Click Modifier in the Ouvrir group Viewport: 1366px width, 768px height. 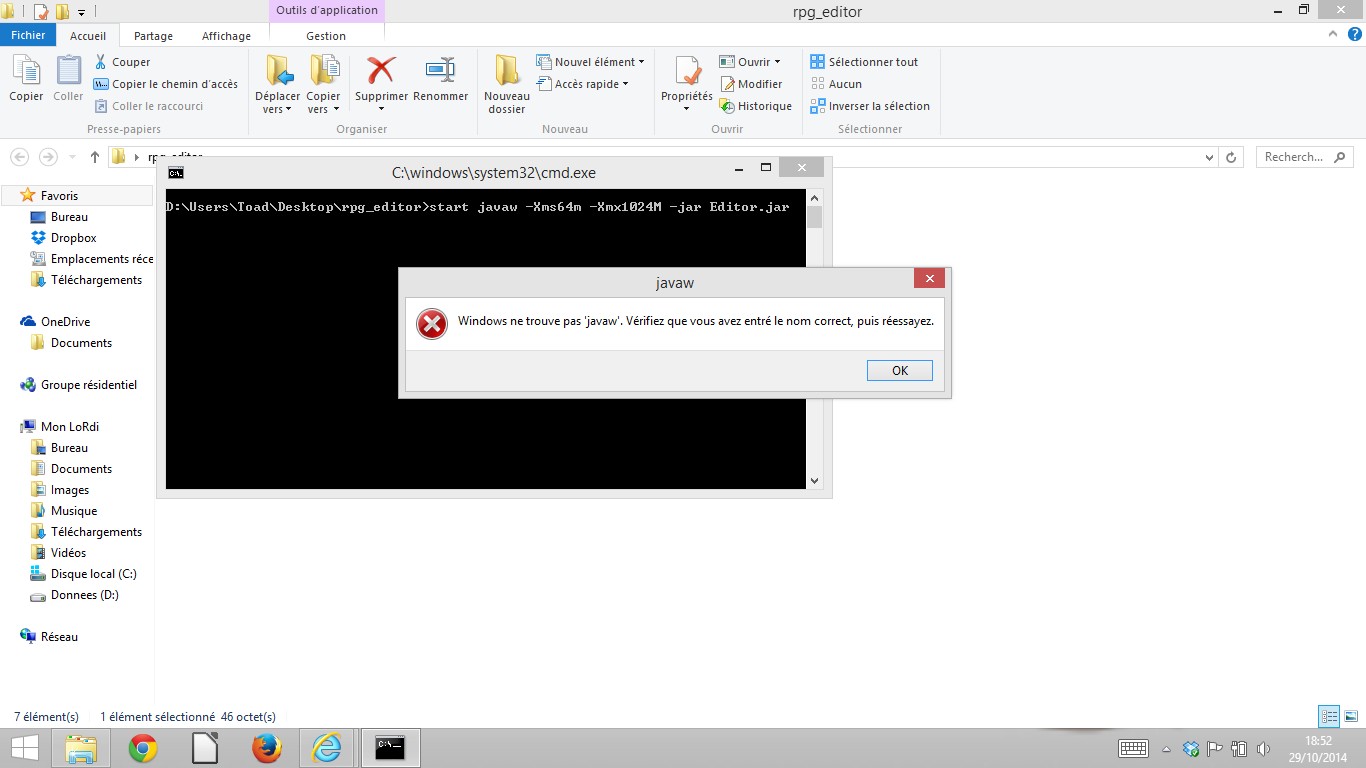pyautogui.click(x=751, y=84)
